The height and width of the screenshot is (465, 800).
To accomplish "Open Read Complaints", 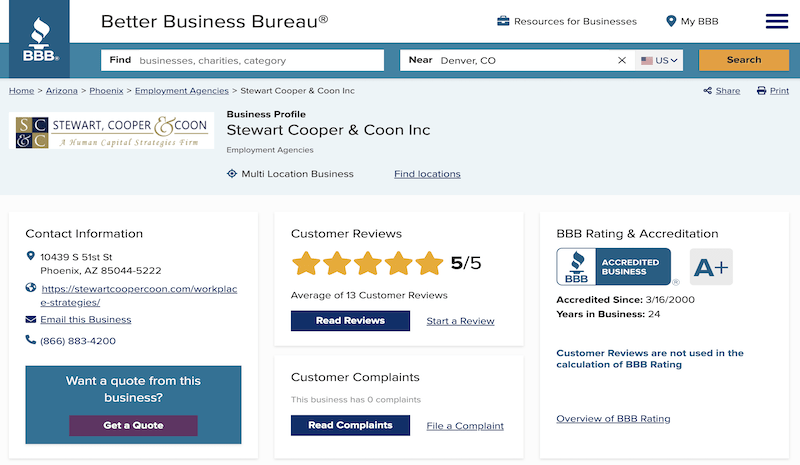I will point(350,425).
